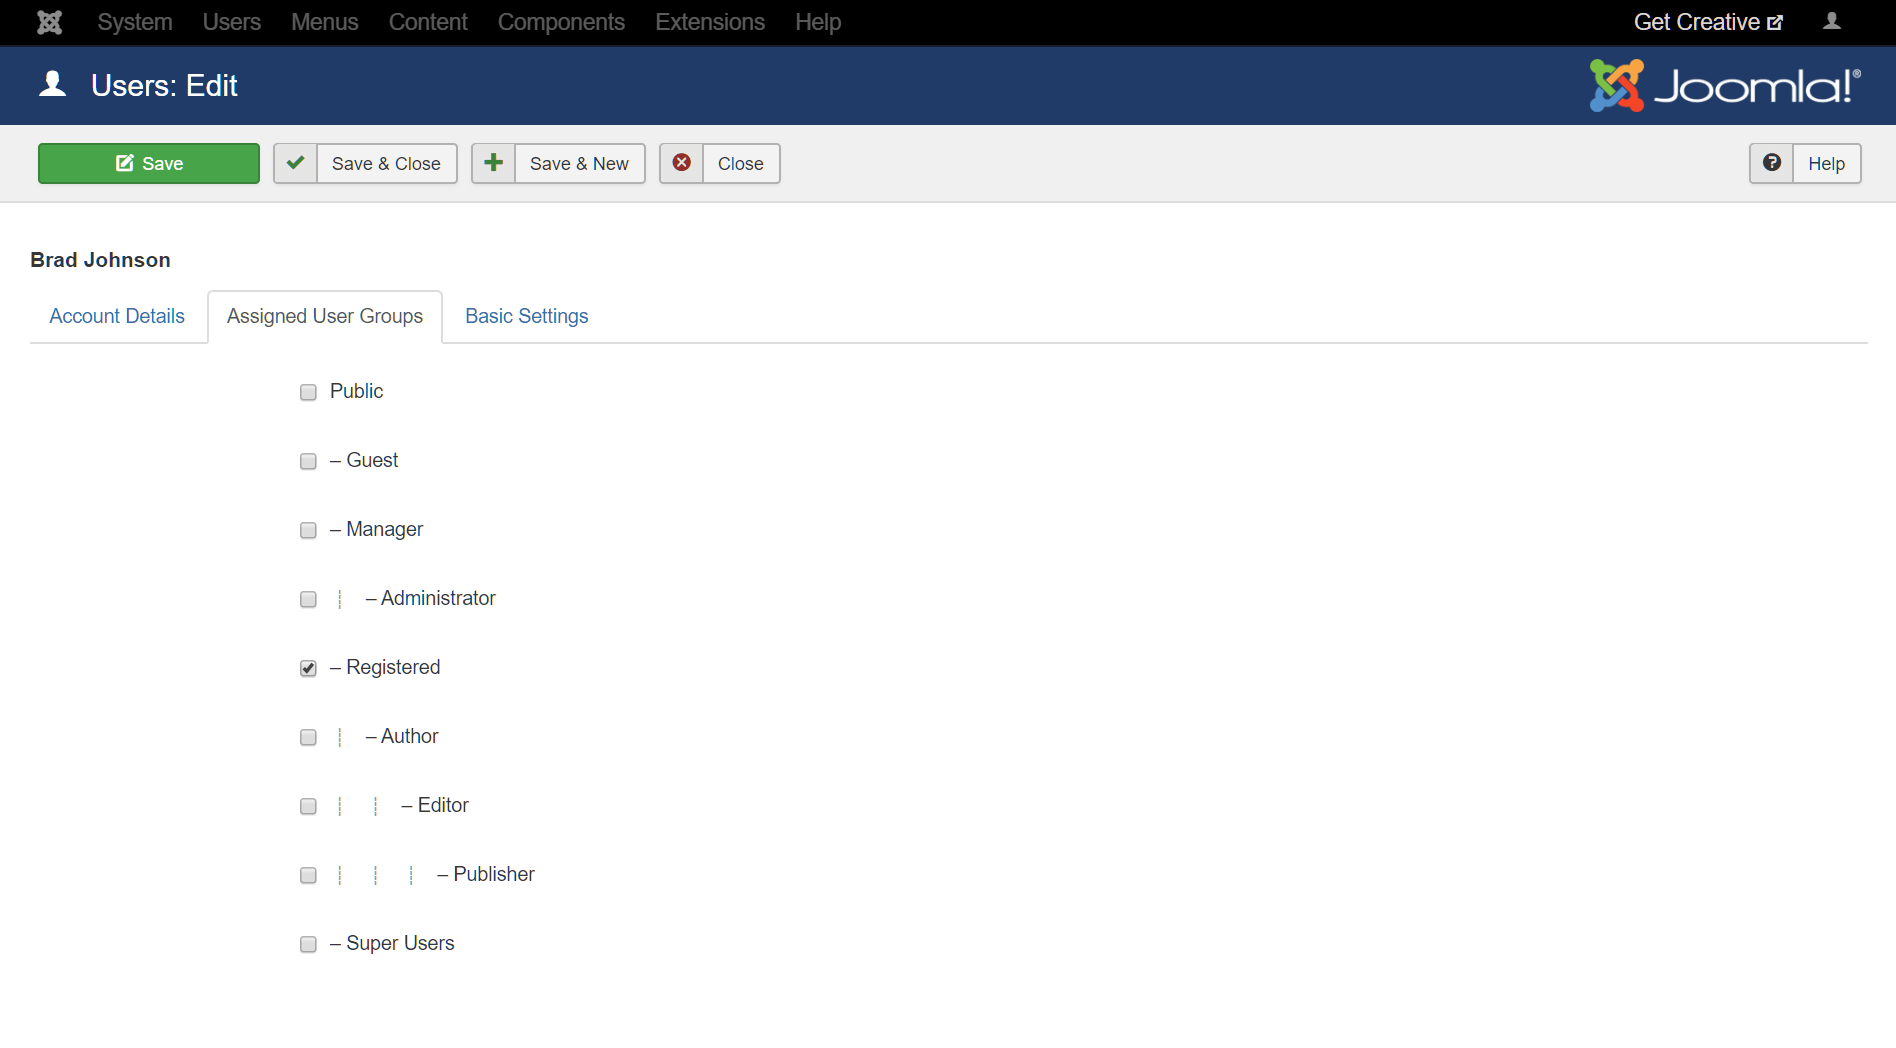The width and height of the screenshot is (1896, 1048).
Task: Open the Components menu
Action: [561, 22]
